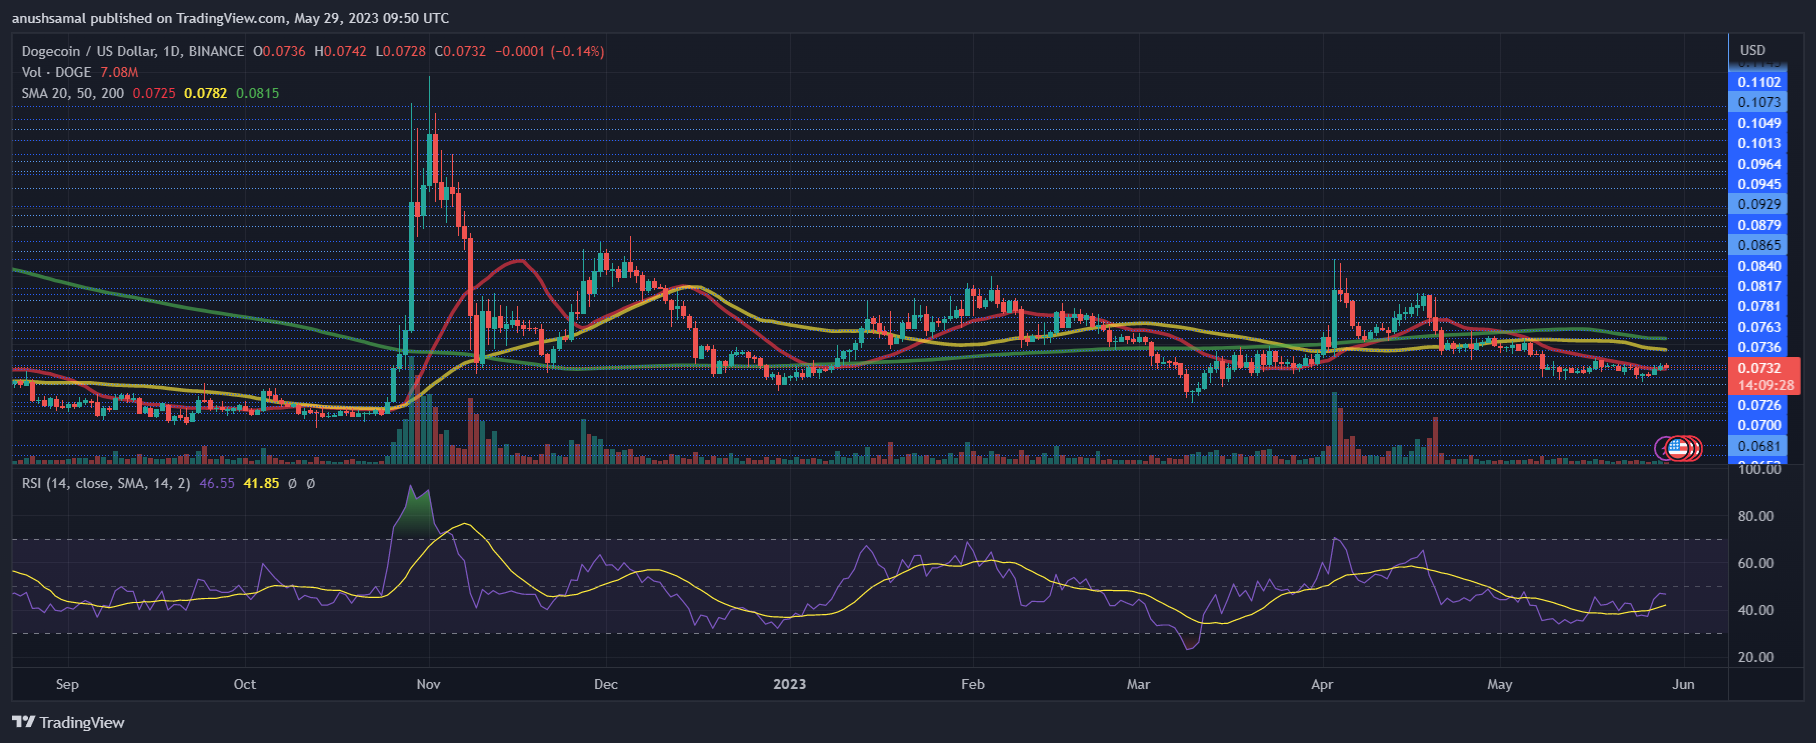Image resolution: width=1816 pixels, height=743 pixels.
Task: Click the 0.0681 price level label
Action: tap(1759, 446)
